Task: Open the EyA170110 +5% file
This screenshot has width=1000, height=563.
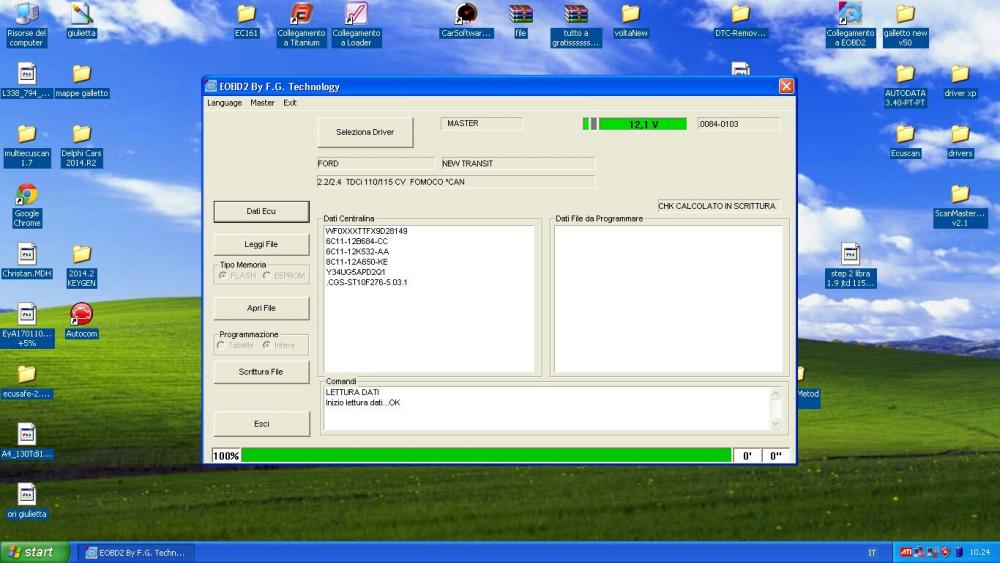Action: [26, 326]
